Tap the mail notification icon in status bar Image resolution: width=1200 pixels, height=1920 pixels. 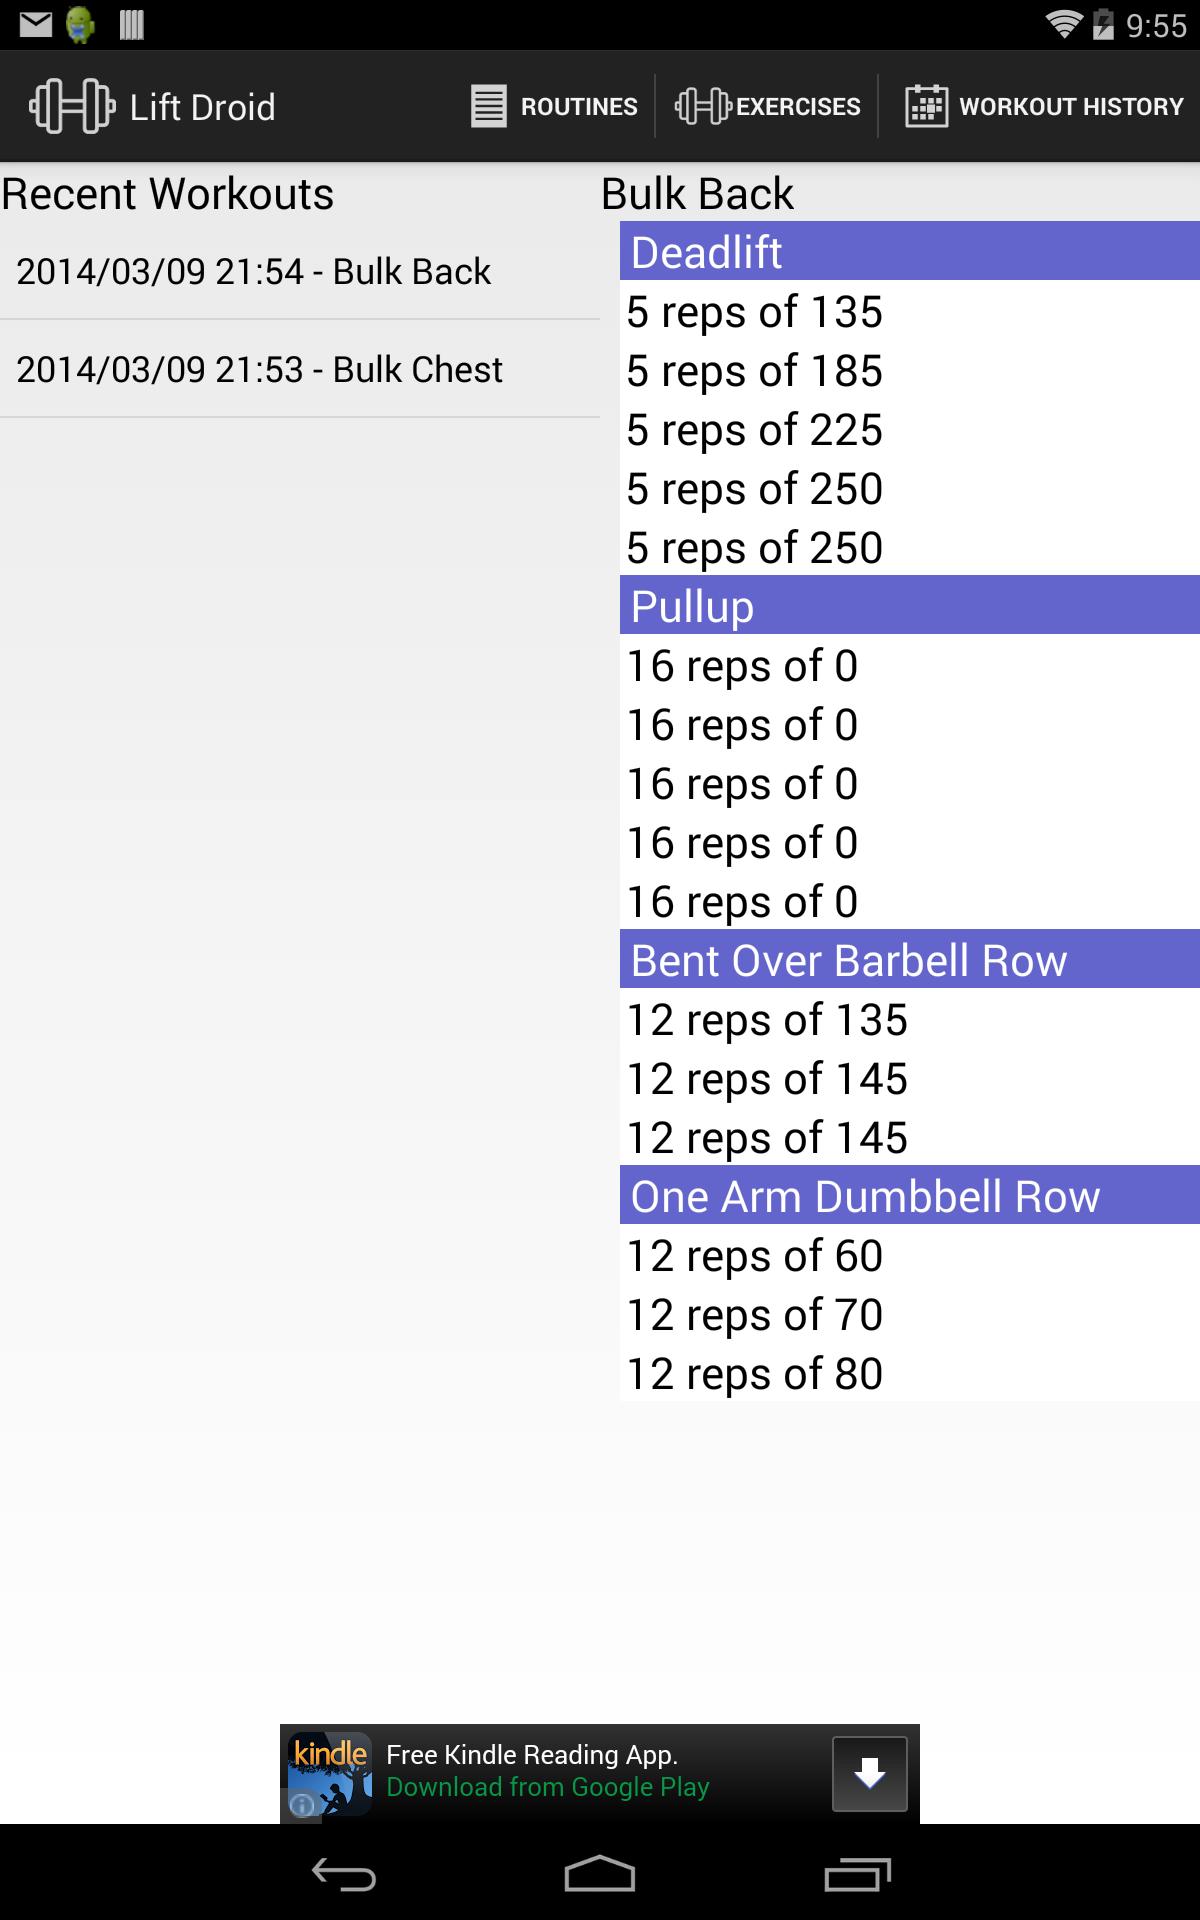tap(35, 24)
